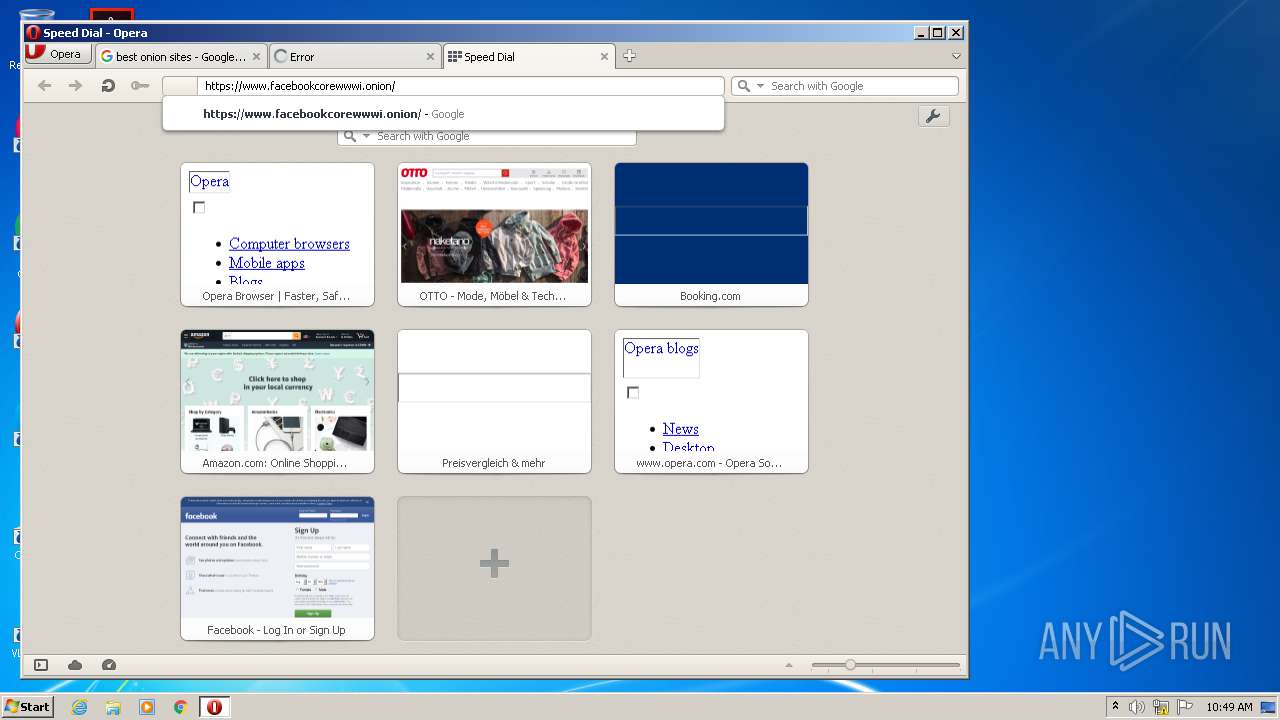Open the Opera Browser speed dial thumbnail
The image size is (1280, 720).
tap(277, 234)
